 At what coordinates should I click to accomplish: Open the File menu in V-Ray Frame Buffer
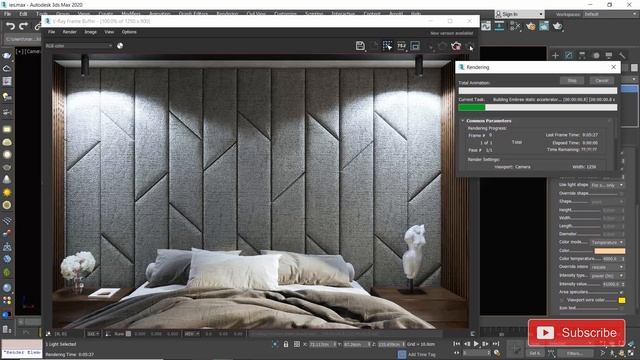(x=51, y=32)
